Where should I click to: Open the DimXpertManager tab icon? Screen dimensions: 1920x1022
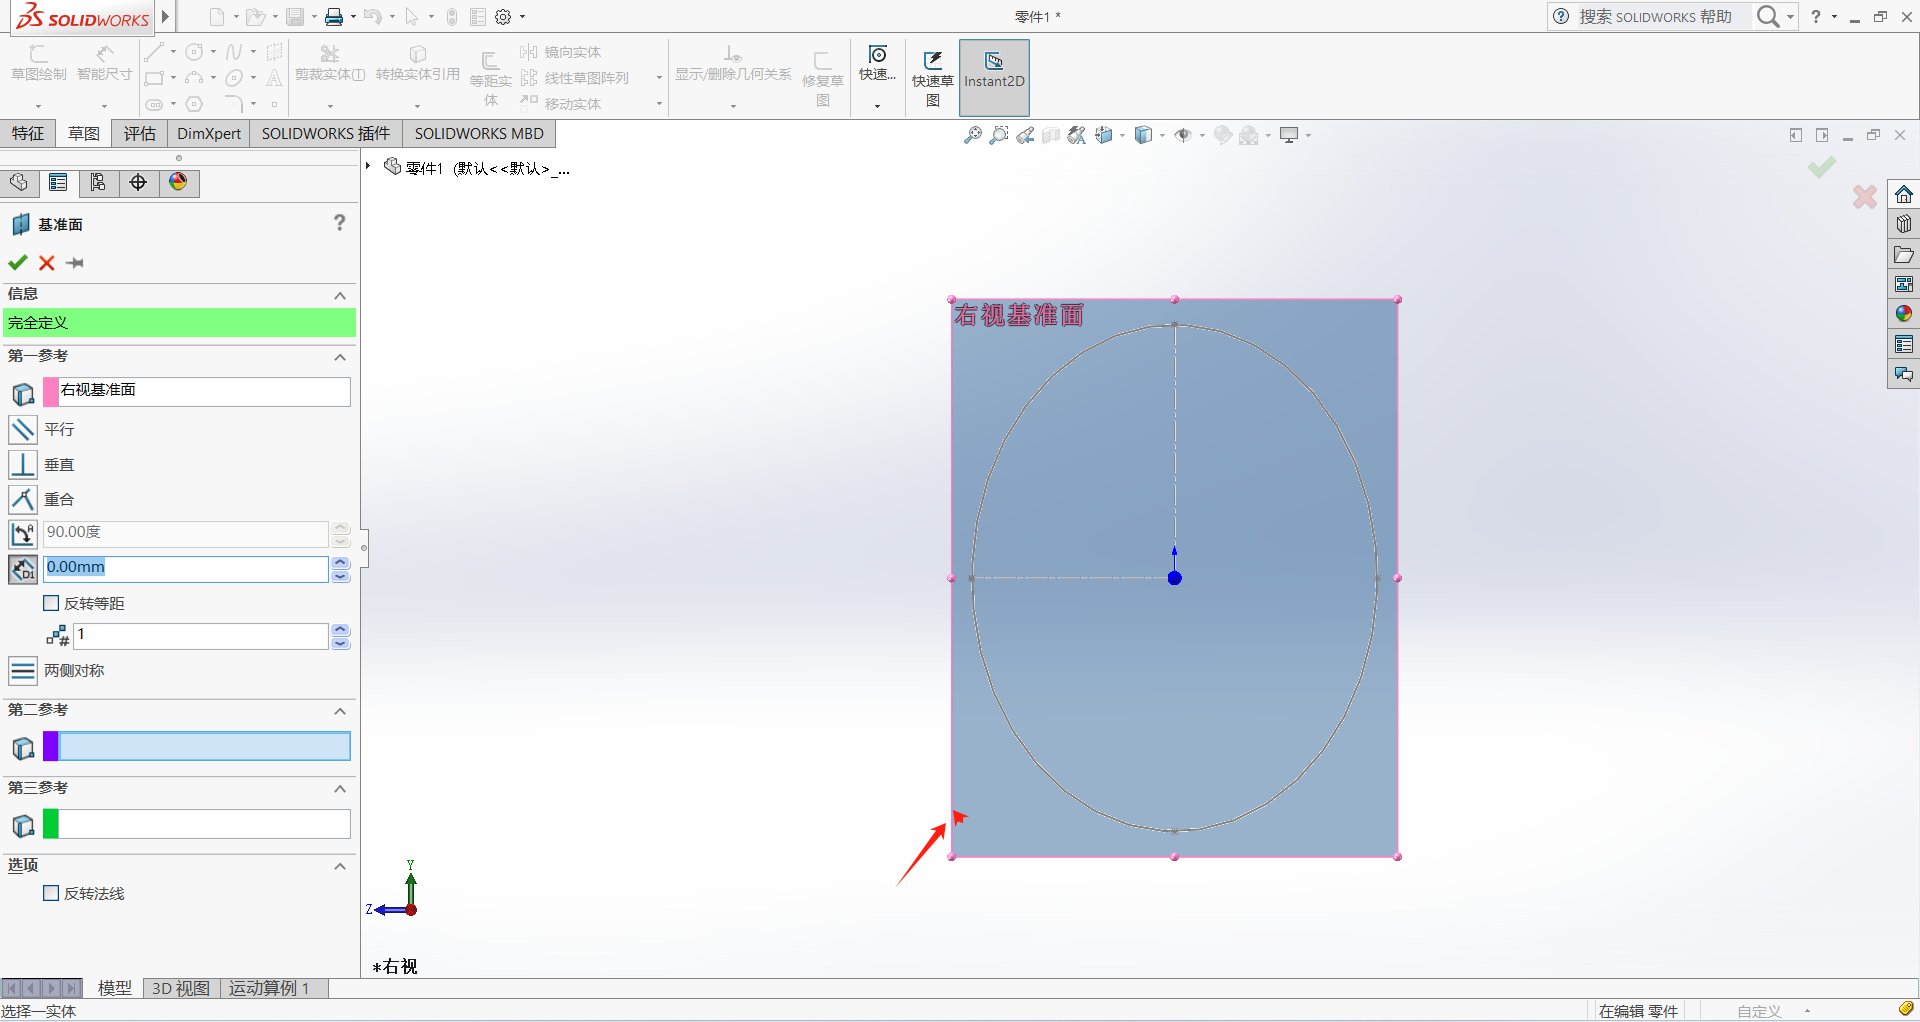point(138,182)
